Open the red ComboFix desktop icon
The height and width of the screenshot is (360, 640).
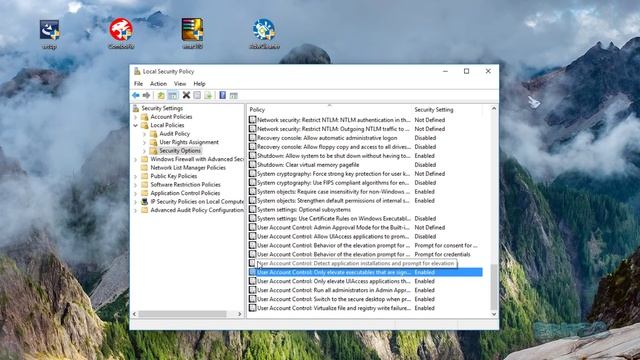pos(121,29)
